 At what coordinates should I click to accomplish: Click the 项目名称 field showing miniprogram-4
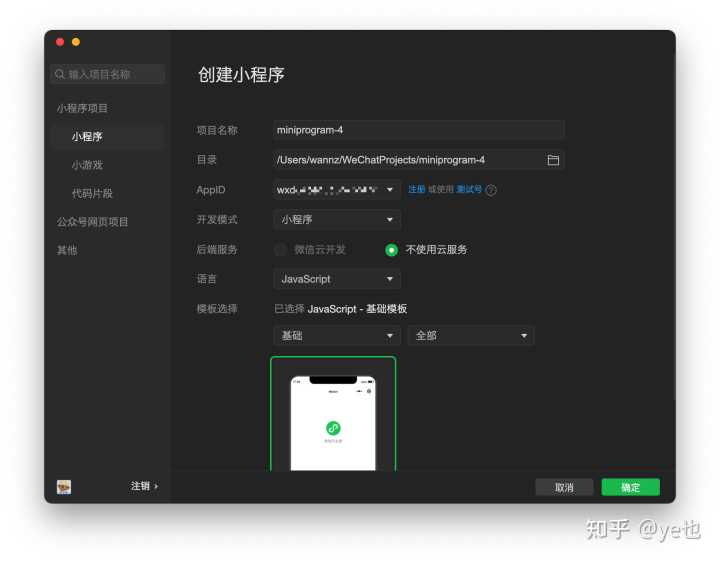tap(419, 130)
